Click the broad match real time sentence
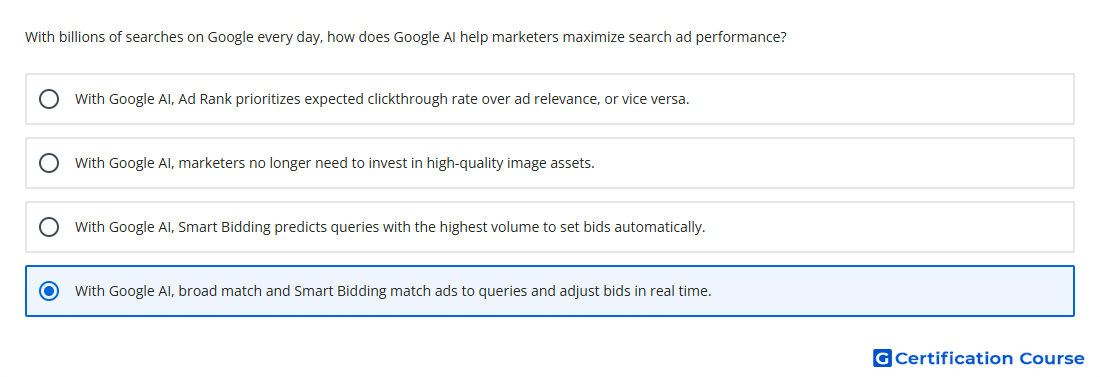The height and width of the screenshot is (377, 1100). pos(393,291)
